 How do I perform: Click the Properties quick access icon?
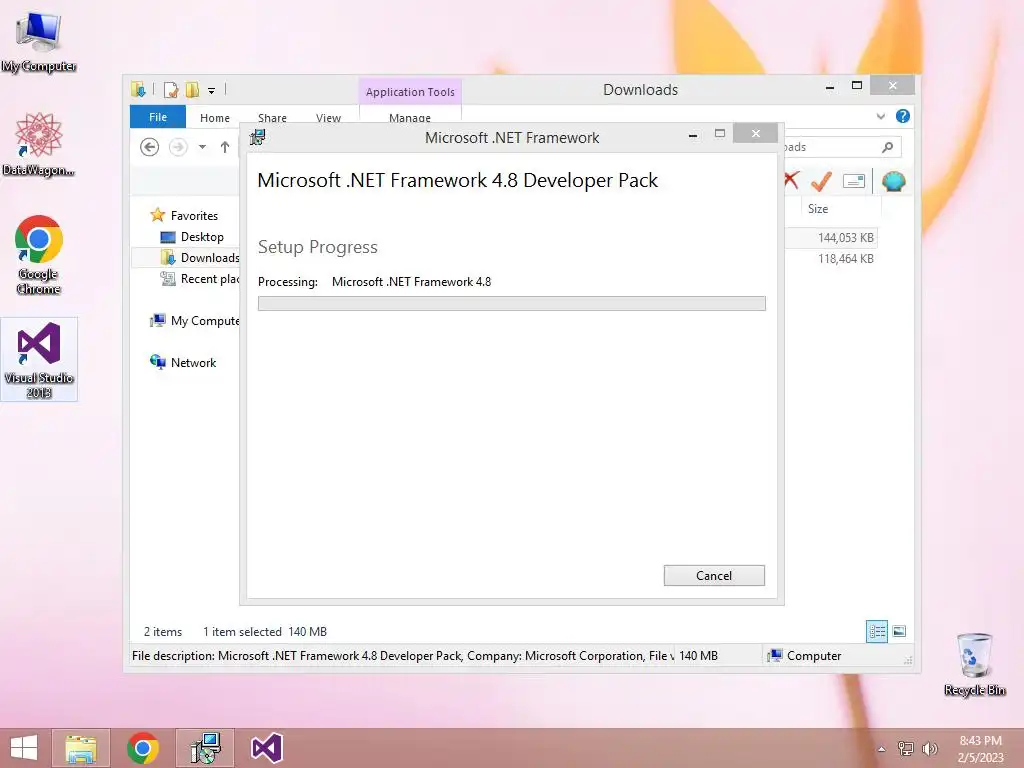[x=171, y=89]
